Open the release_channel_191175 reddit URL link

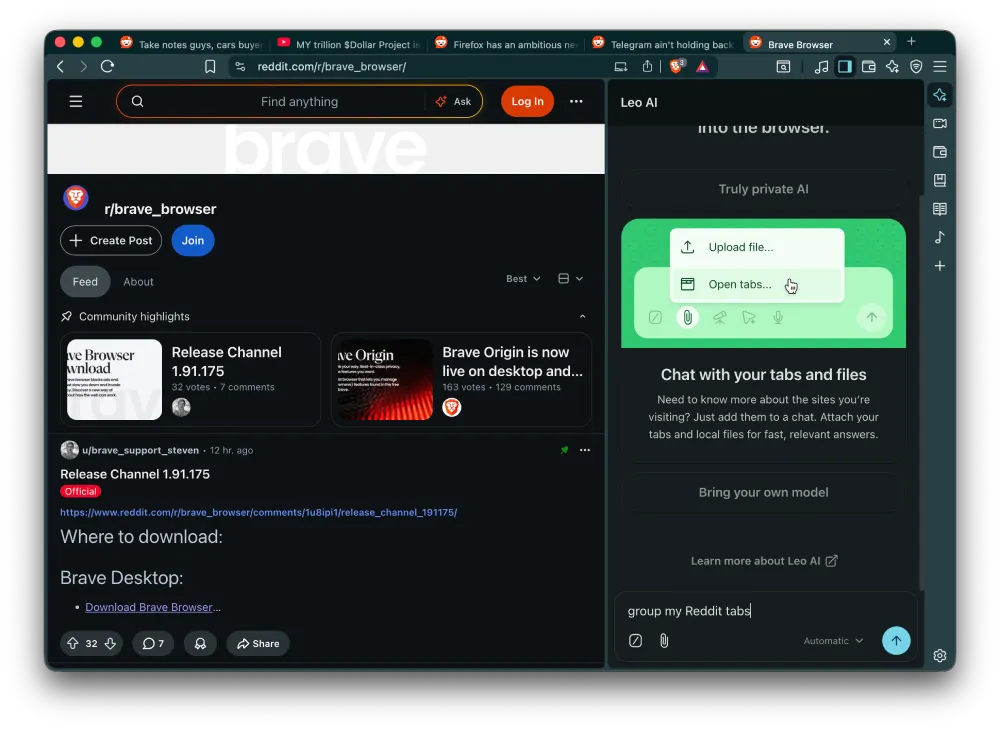pos(258,512)
